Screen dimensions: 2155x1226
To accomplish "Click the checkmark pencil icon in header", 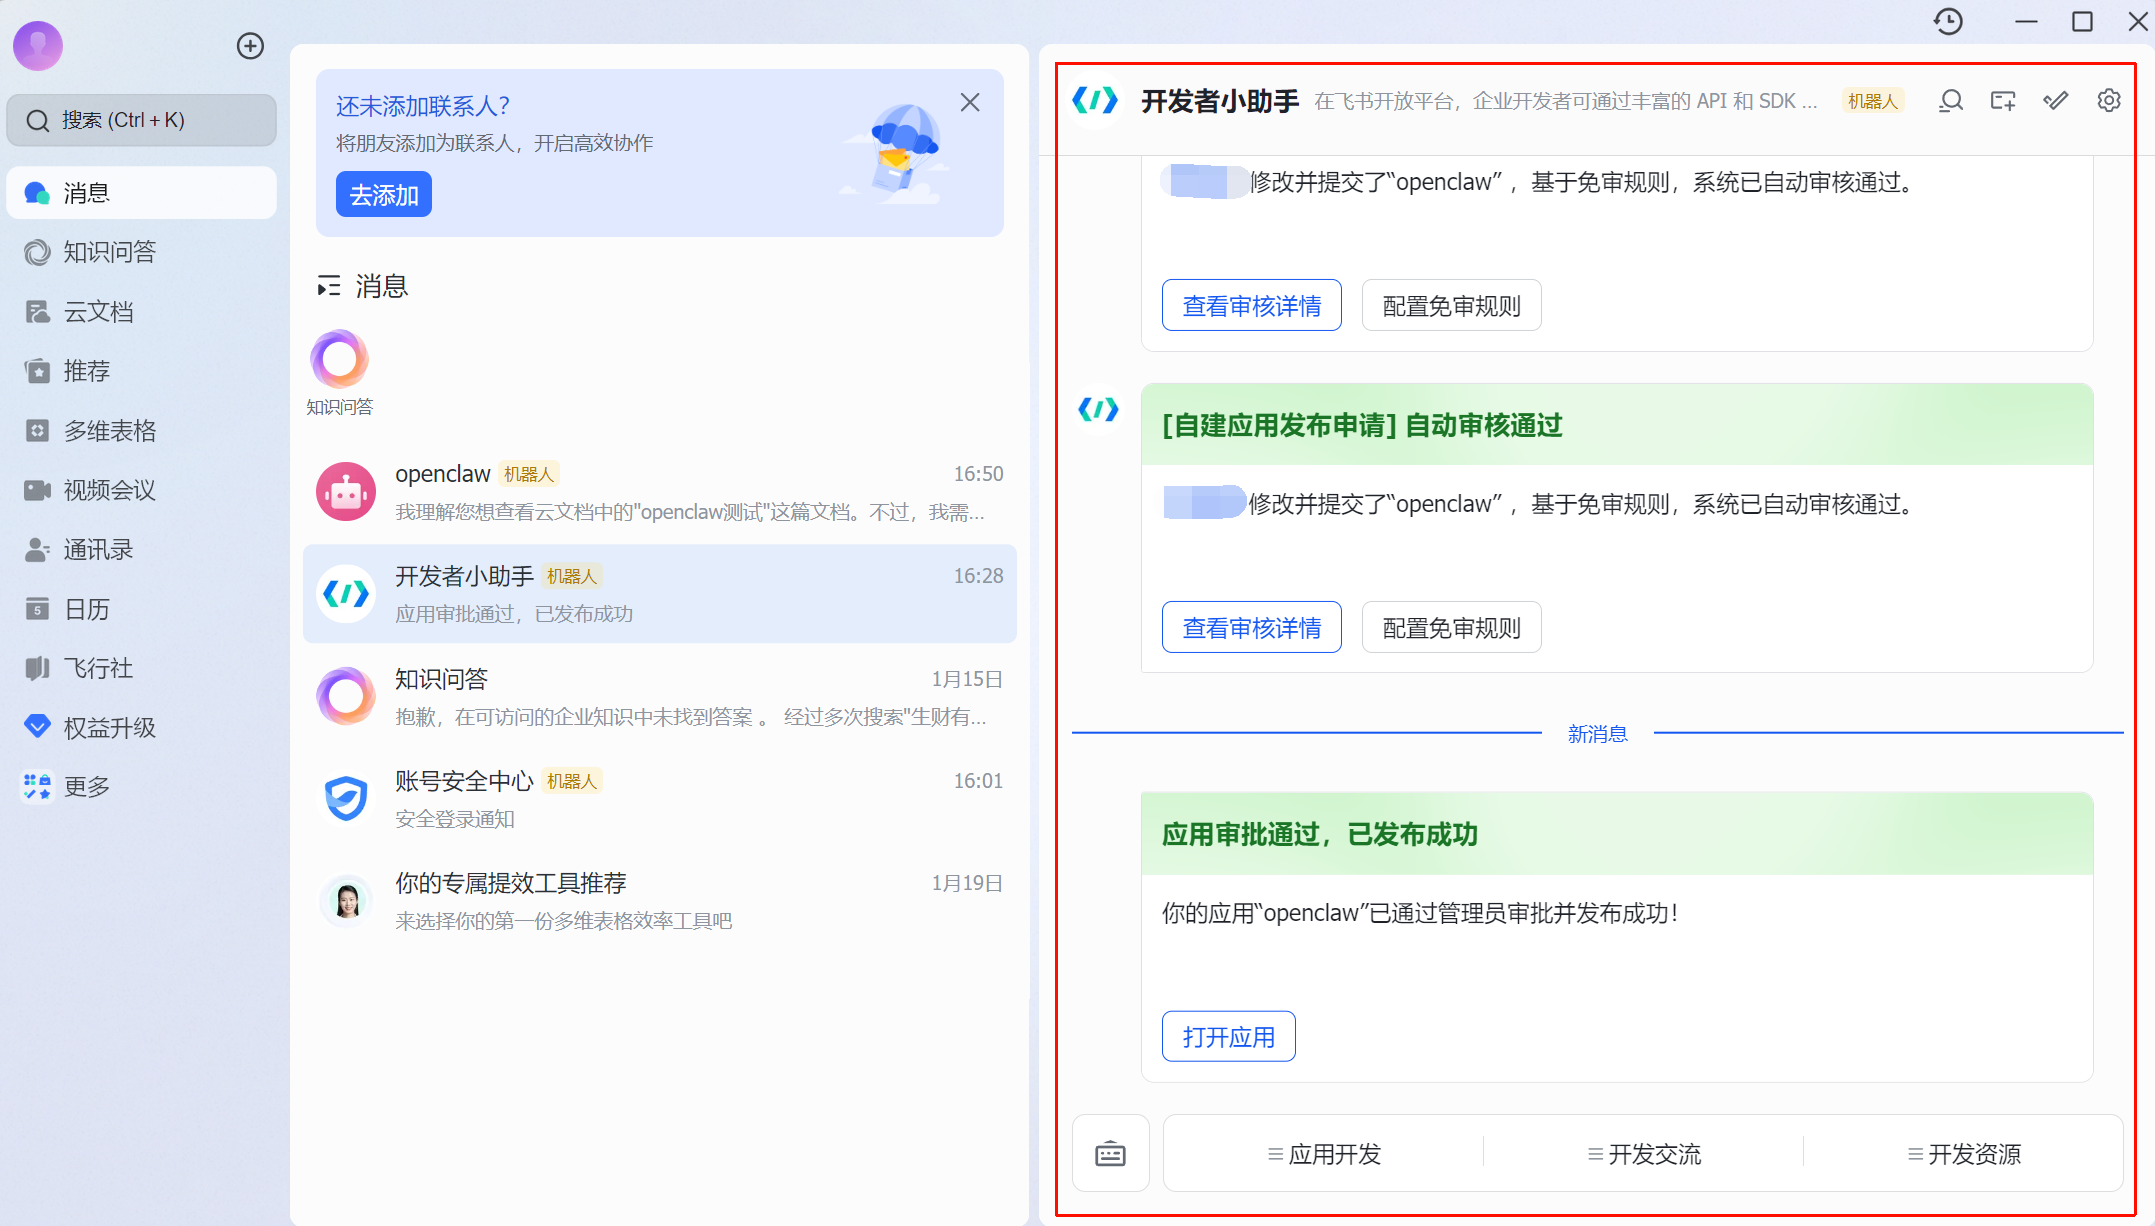I will [x=2056, y=101].
